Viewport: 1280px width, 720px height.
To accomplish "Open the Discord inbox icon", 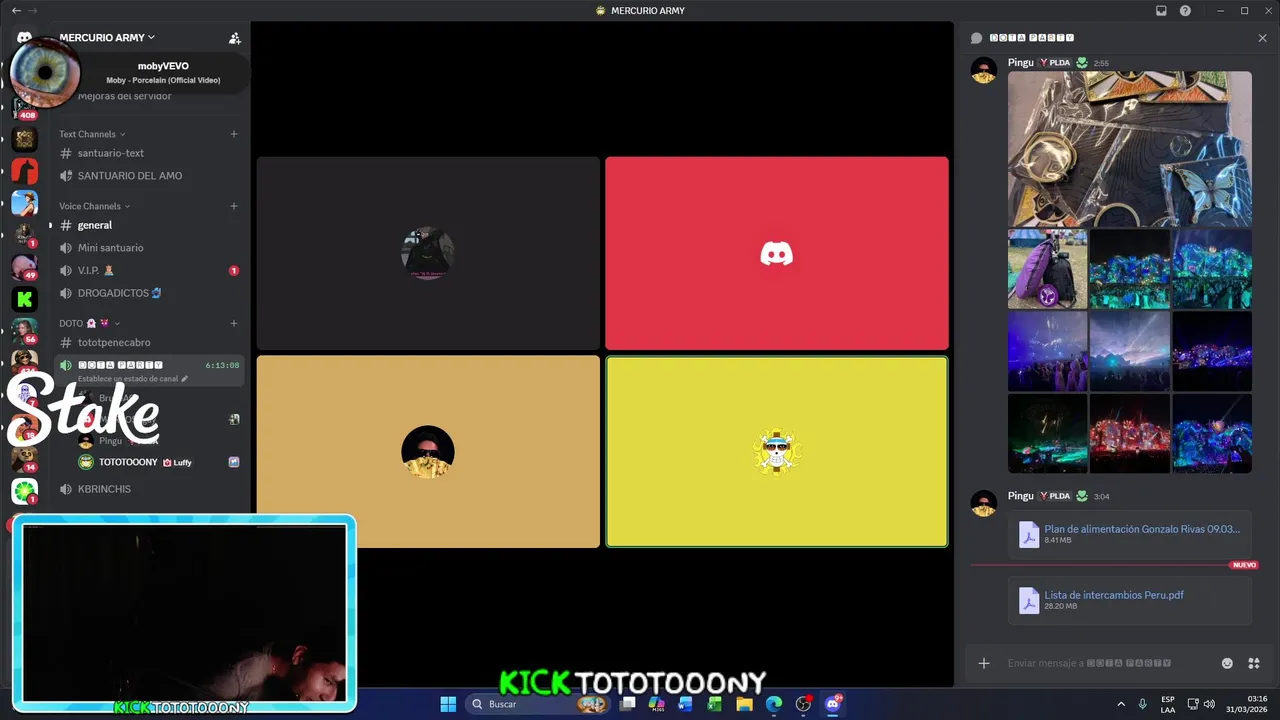I will 1161,10.
